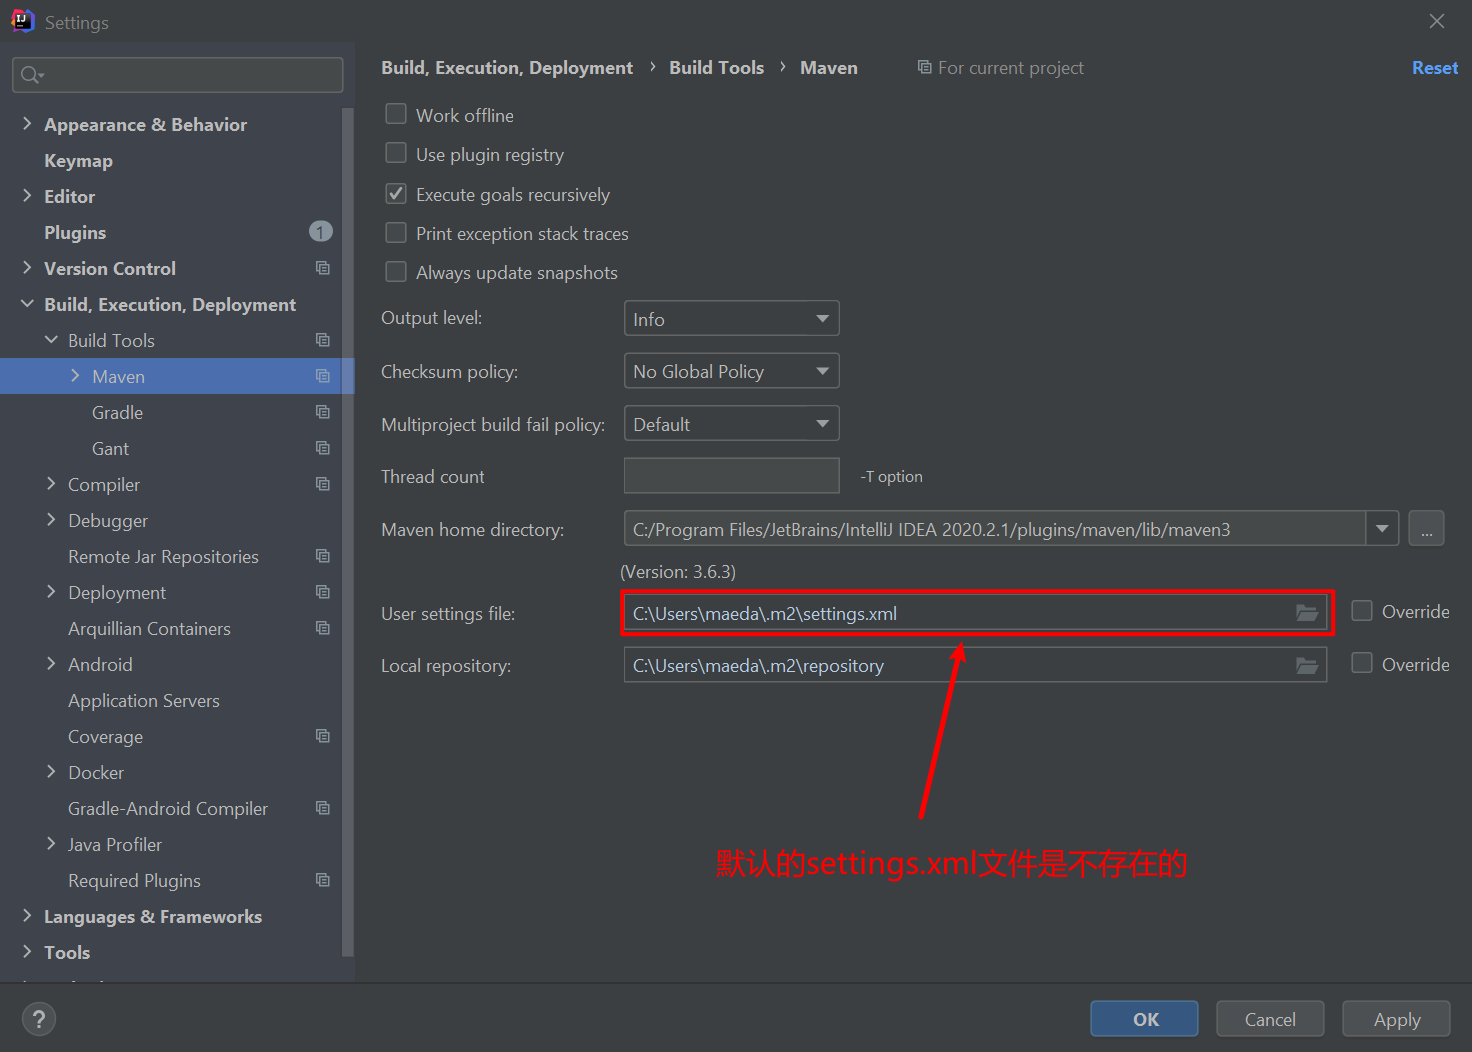Enable Always update snapshots checkbox

396,271
